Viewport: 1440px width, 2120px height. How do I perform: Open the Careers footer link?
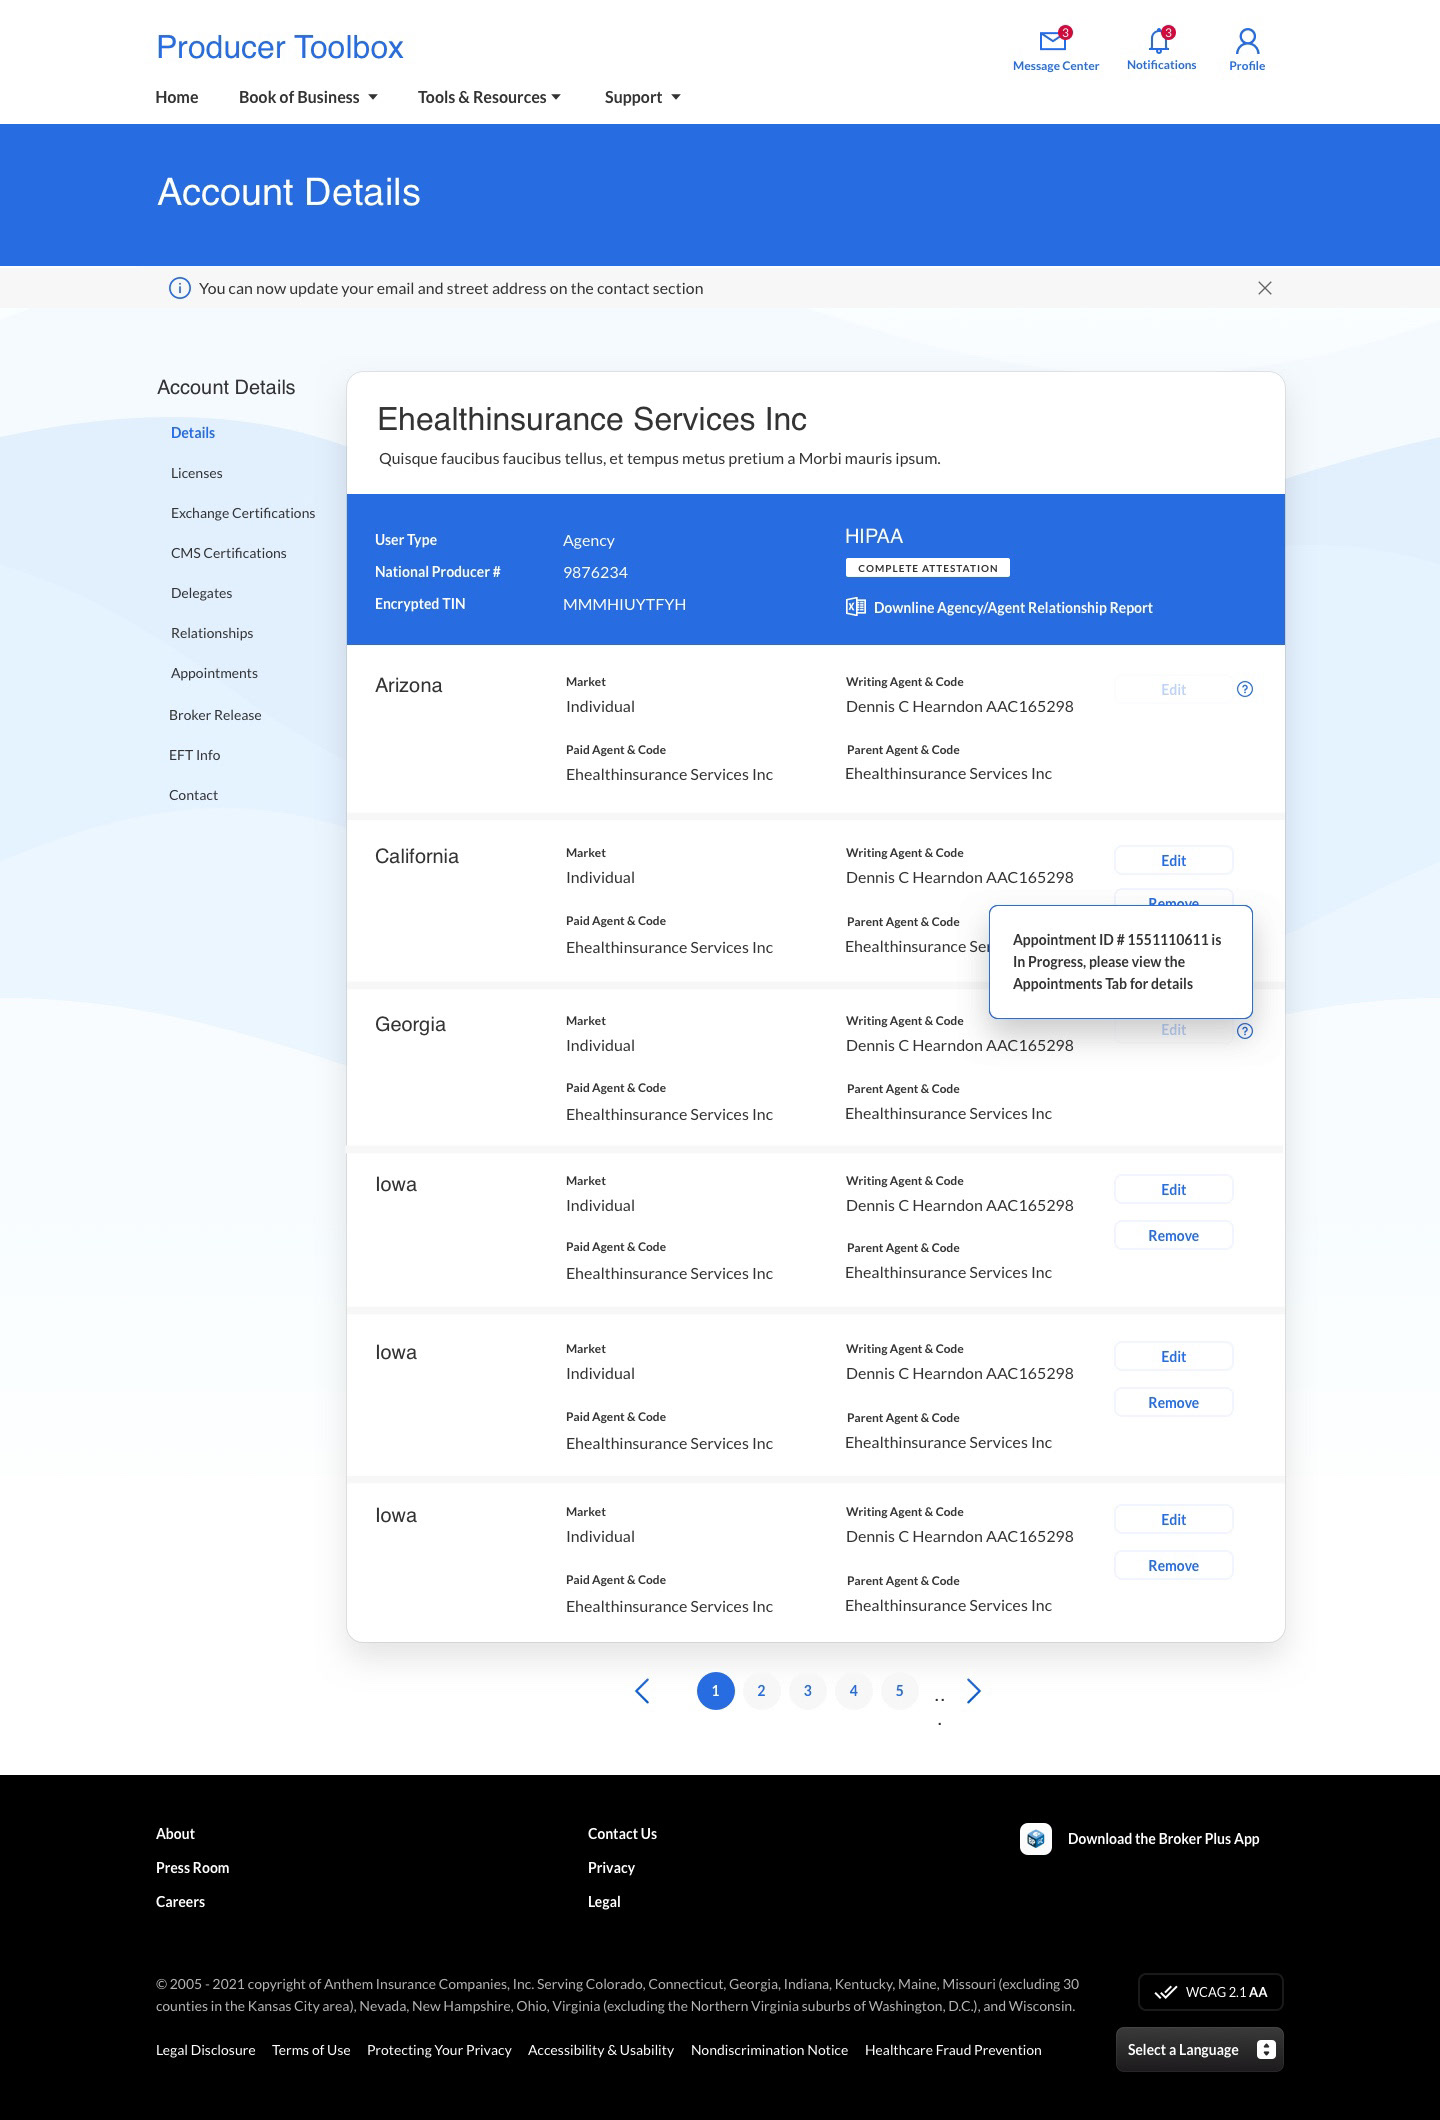180,1901
